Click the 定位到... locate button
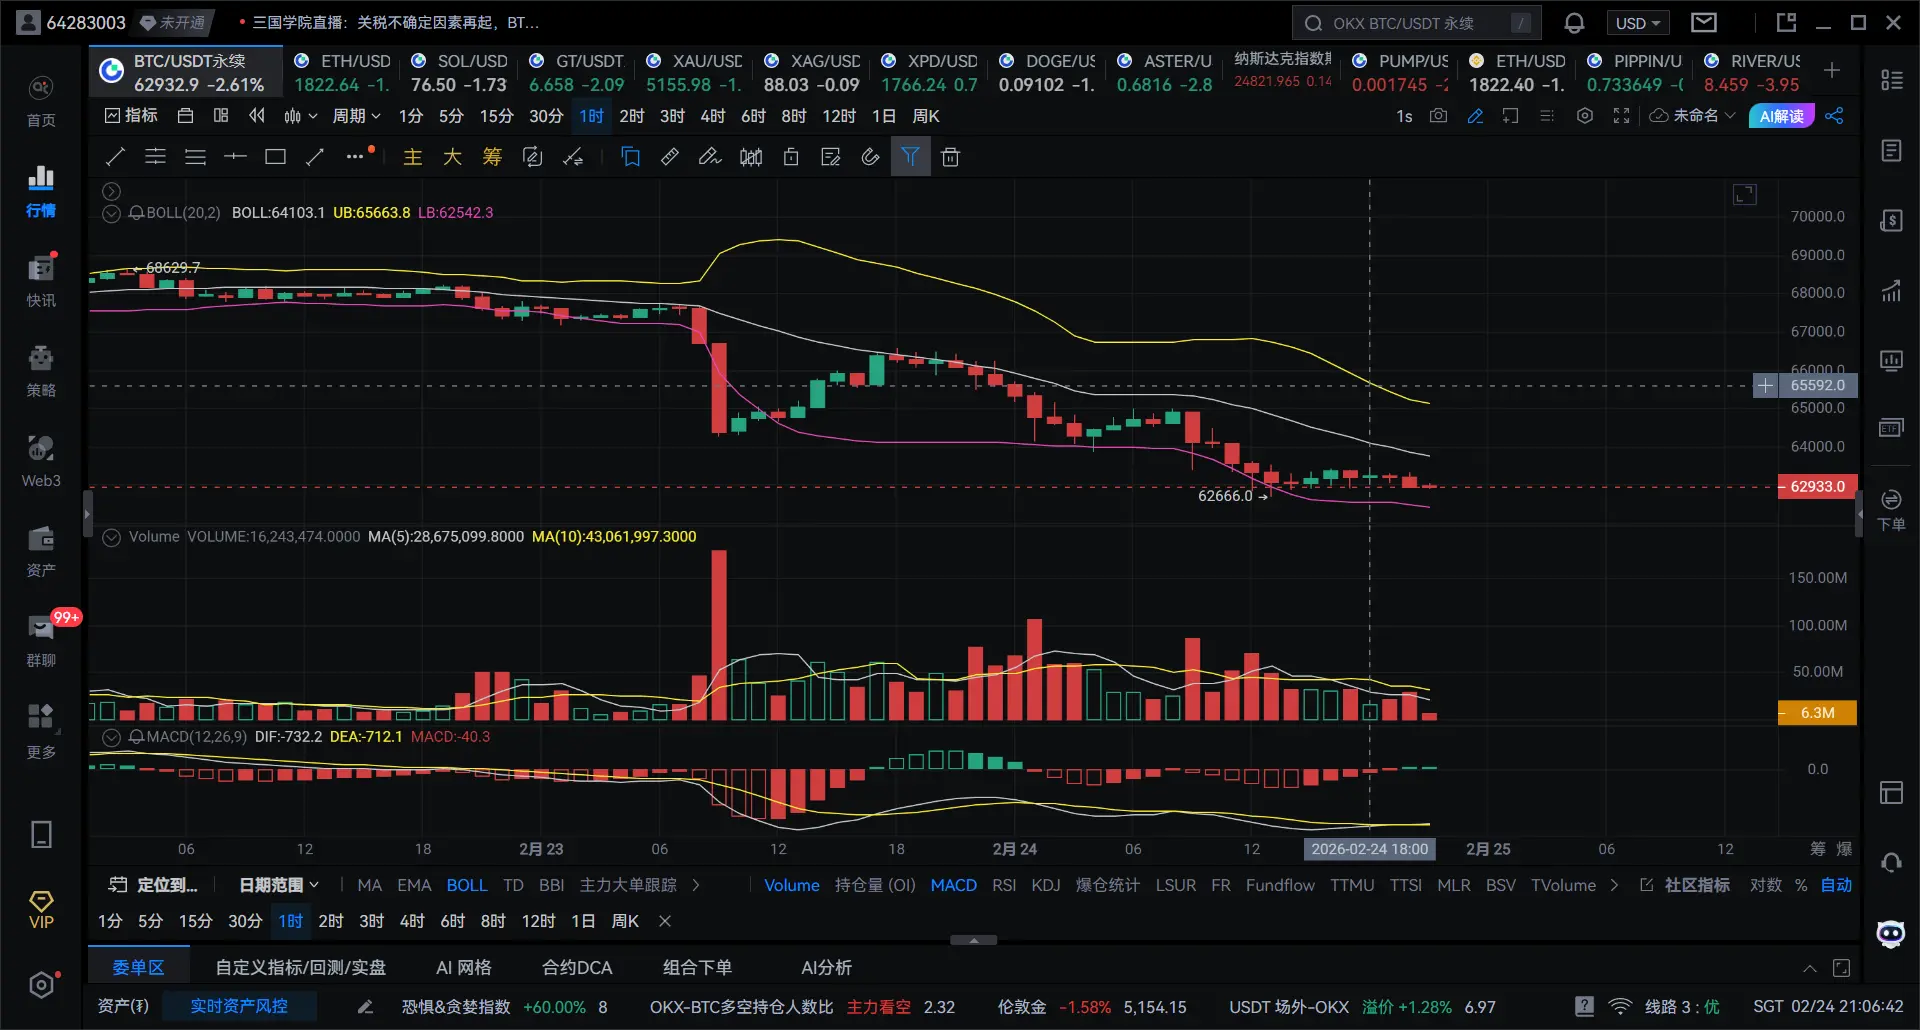 click(x=153, y=885)
